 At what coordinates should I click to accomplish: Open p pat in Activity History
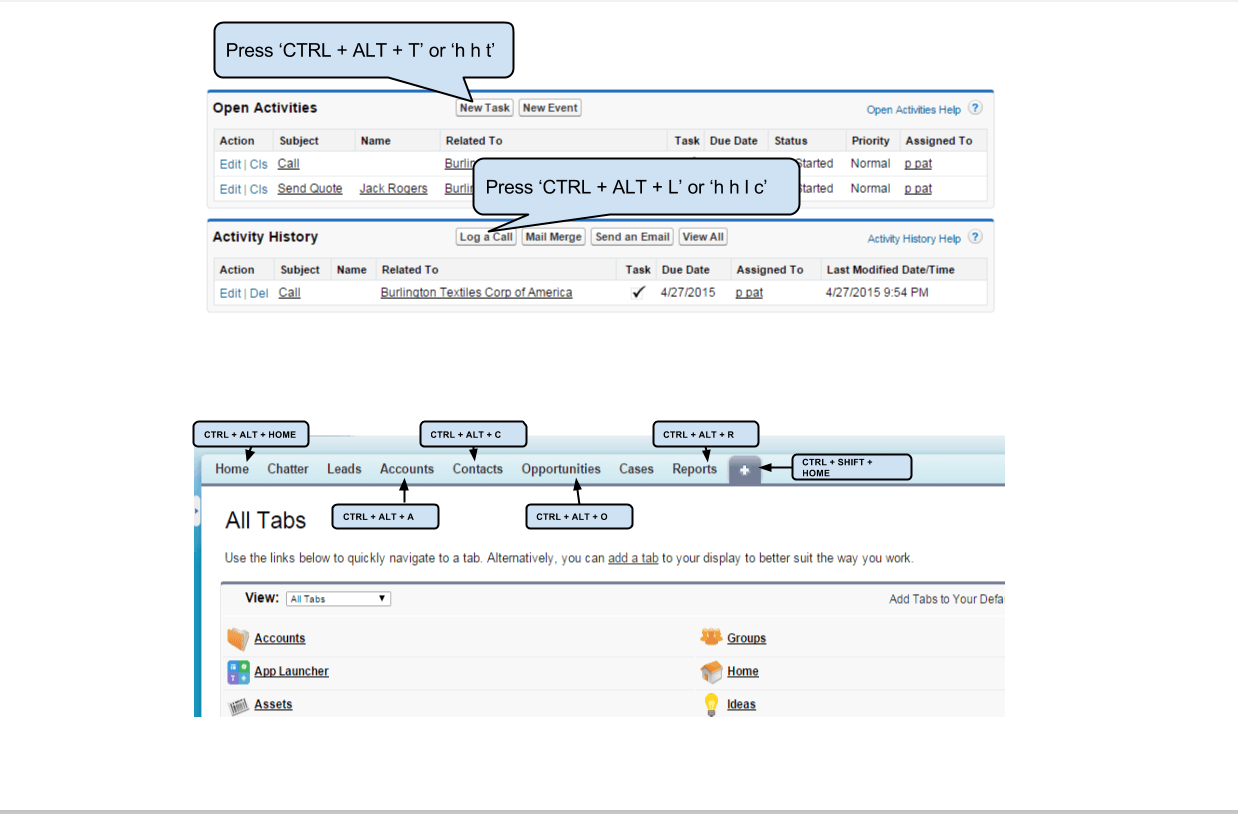click(x=749, y=293)
